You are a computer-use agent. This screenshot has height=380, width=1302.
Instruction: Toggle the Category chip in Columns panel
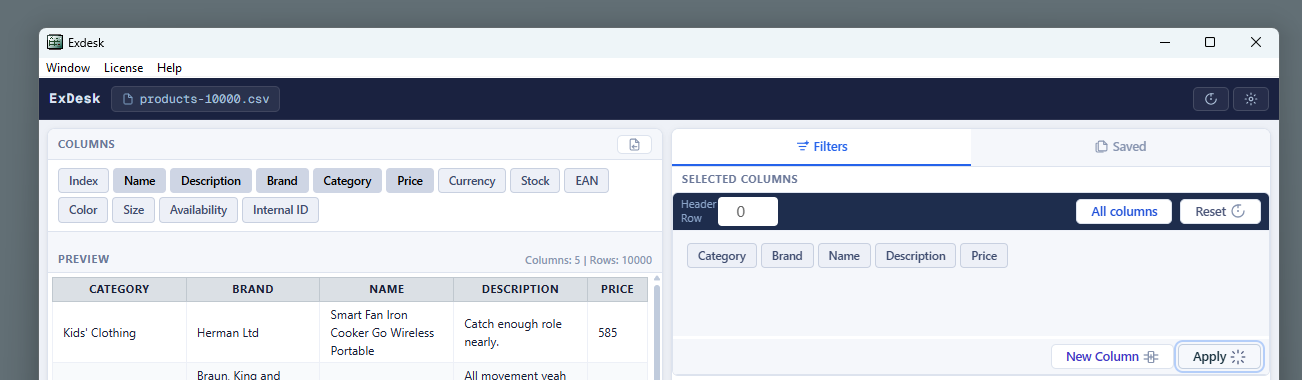coord(348,181)
